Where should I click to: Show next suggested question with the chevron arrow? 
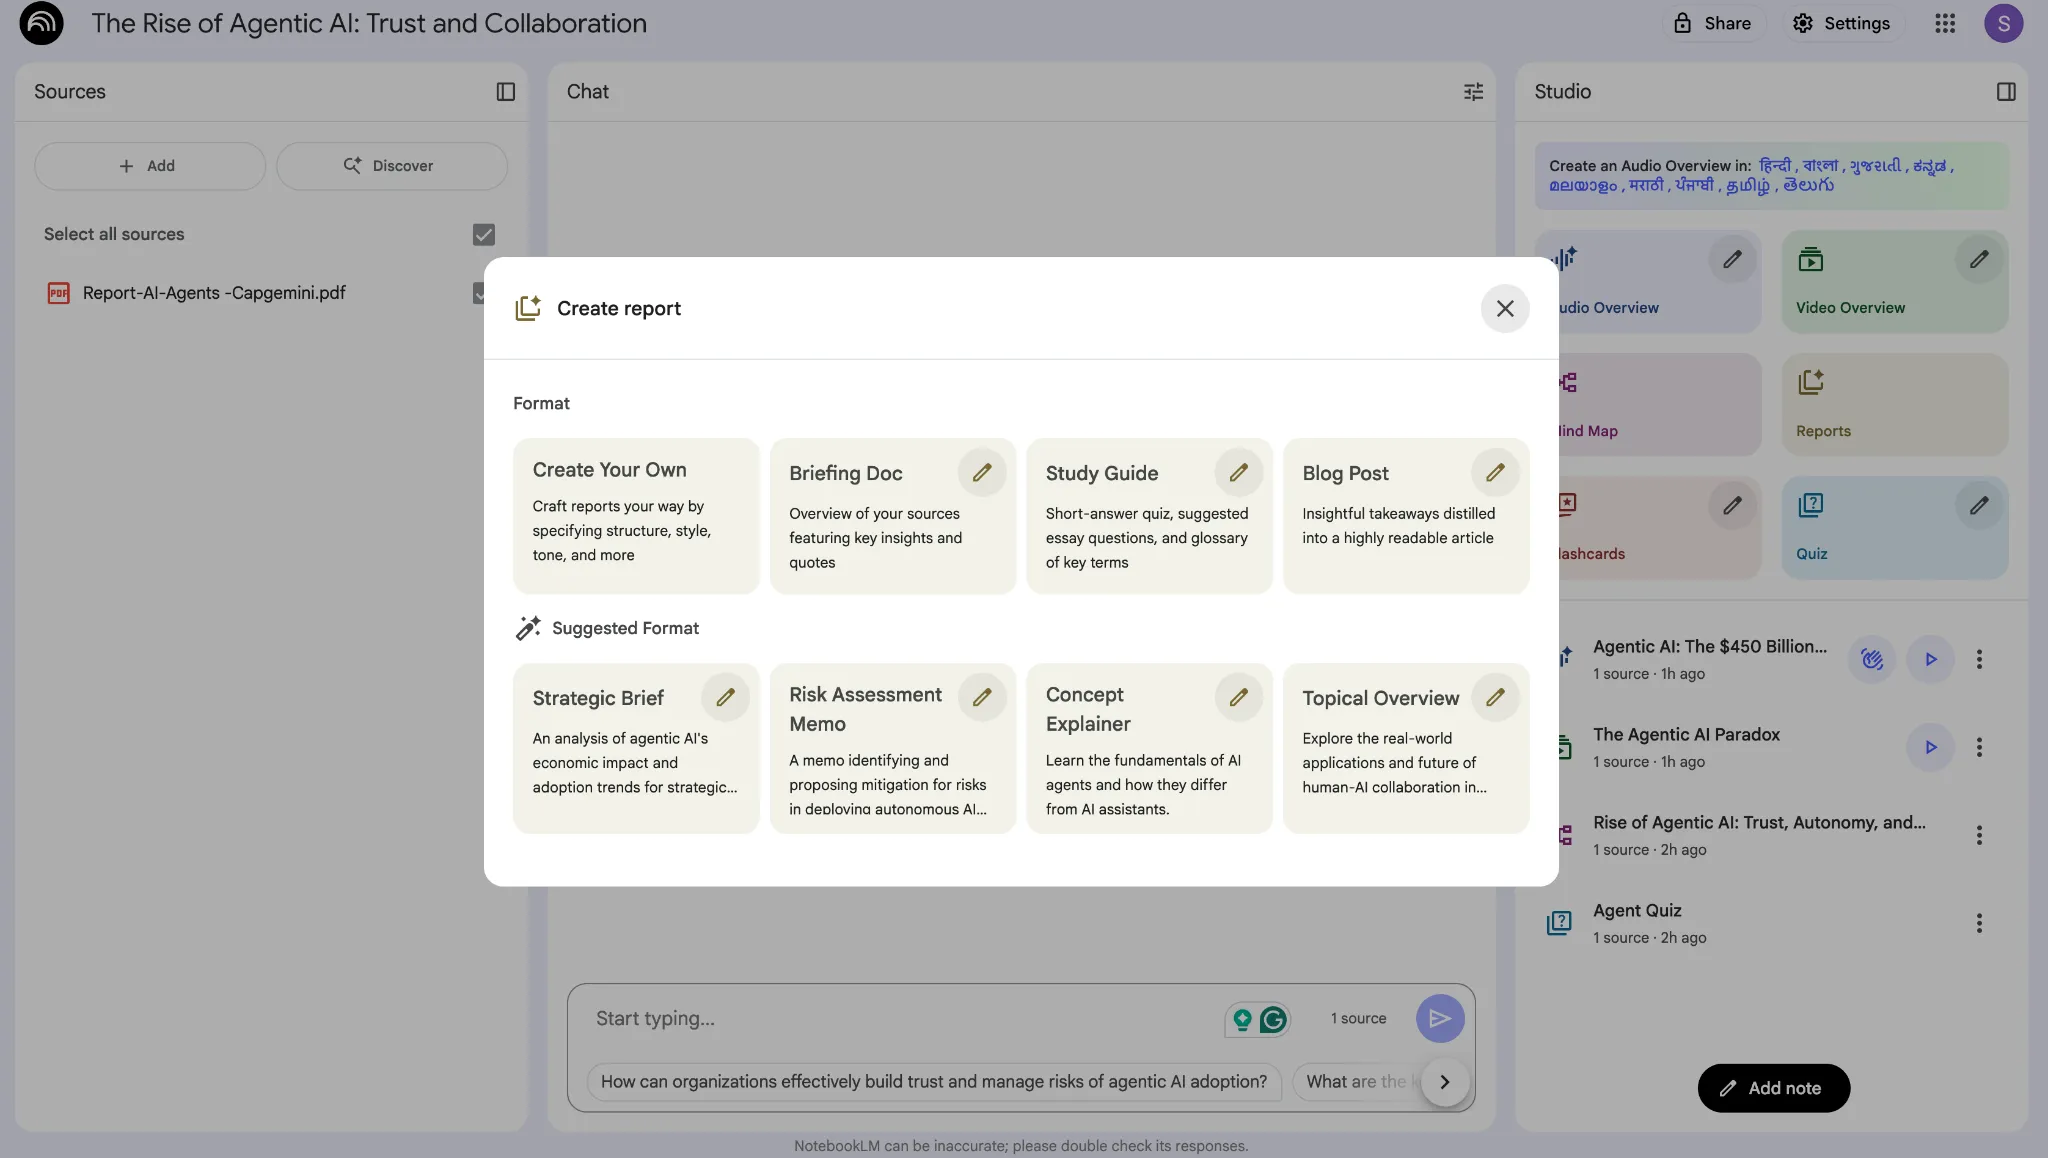(1444, 1081)
